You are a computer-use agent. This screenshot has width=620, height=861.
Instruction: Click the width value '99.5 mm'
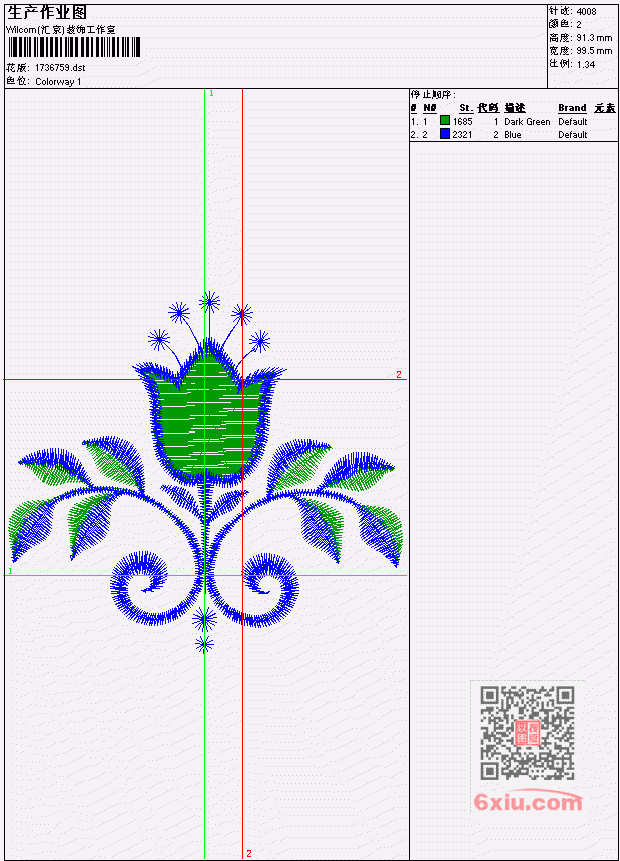click(x=594, y=51)
